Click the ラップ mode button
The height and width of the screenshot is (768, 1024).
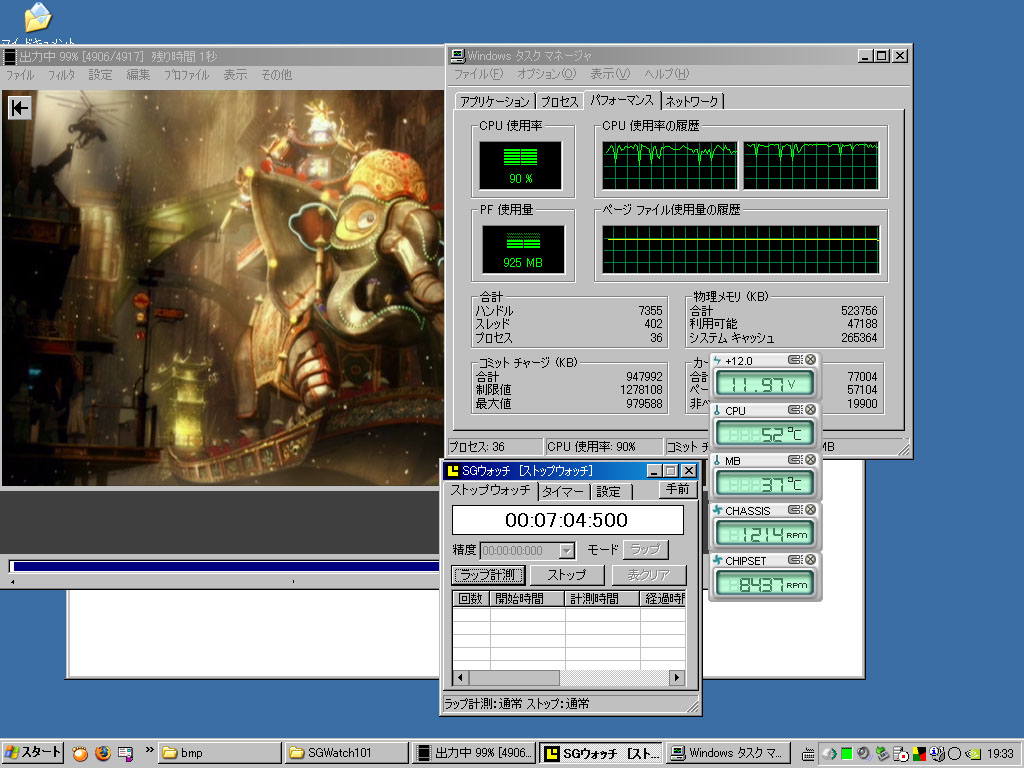[645, 550]
